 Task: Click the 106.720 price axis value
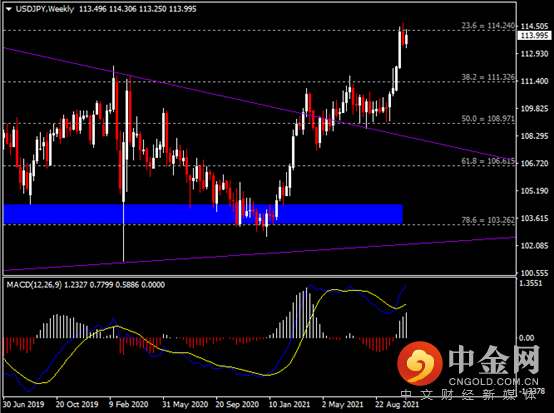click(535, 163)
